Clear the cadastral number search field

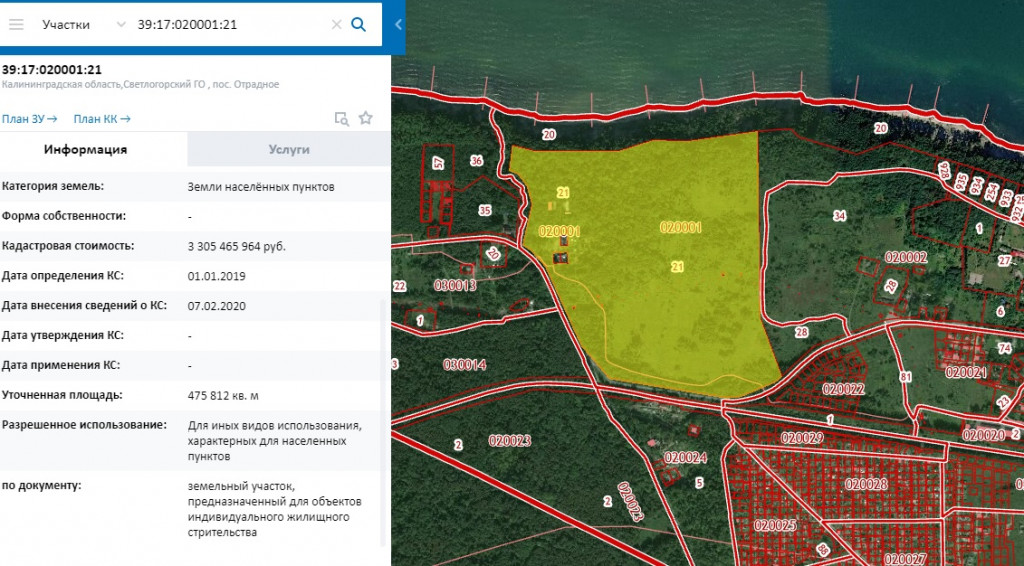(336, 24)
